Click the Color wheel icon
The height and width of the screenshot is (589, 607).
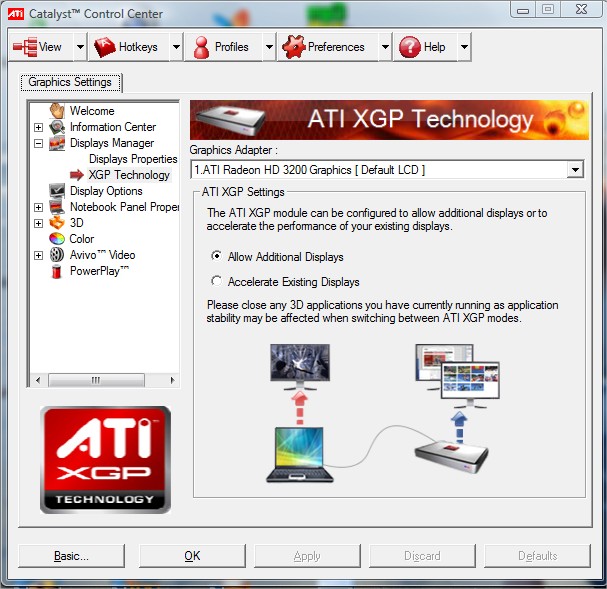click(x=57, y=239)
